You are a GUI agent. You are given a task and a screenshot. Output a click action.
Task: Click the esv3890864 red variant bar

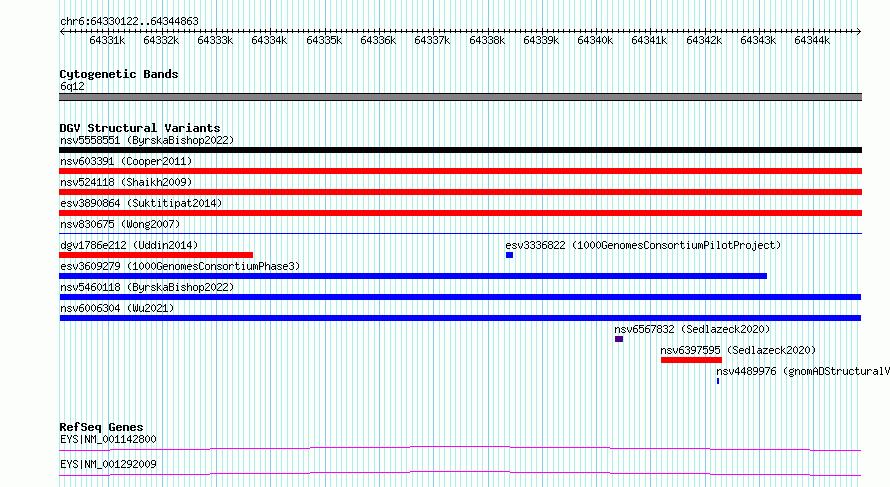(x=460, y=213)
